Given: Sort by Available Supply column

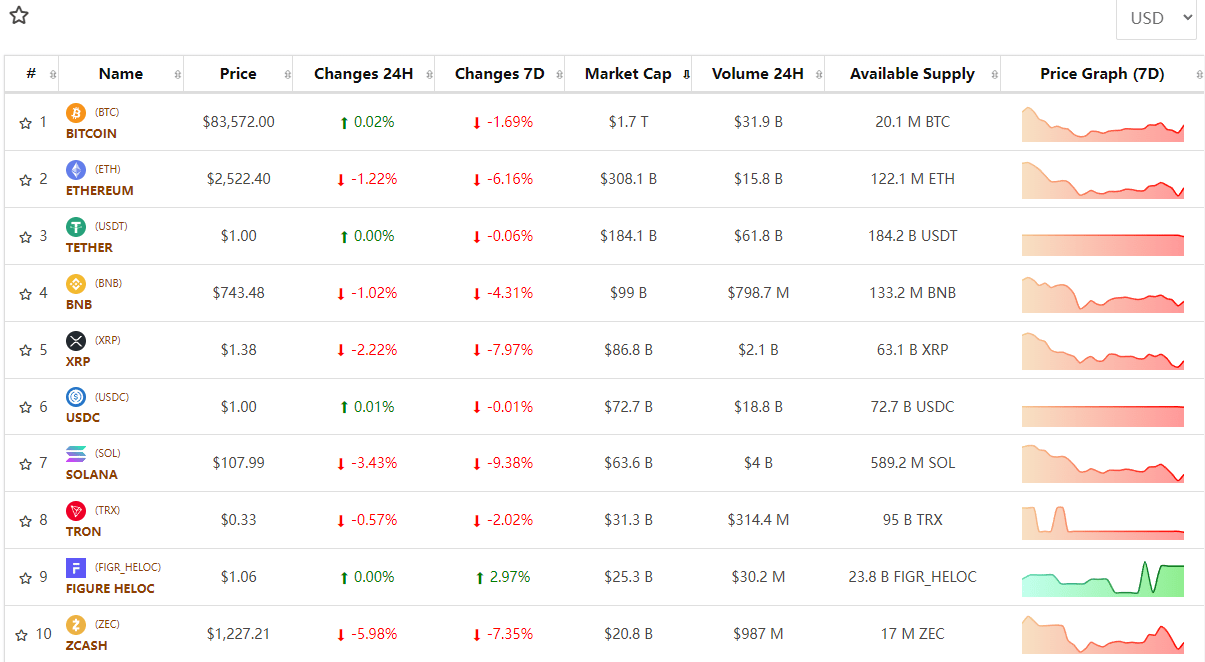Looking at the screenshot, I should tap(912, 74).
